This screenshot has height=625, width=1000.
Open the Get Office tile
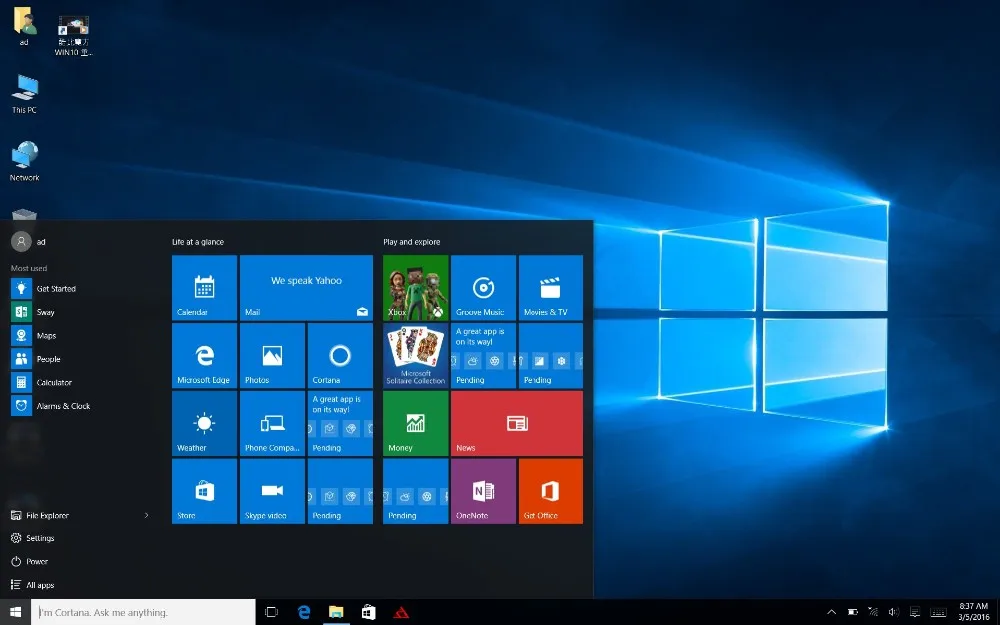point(550,491)
